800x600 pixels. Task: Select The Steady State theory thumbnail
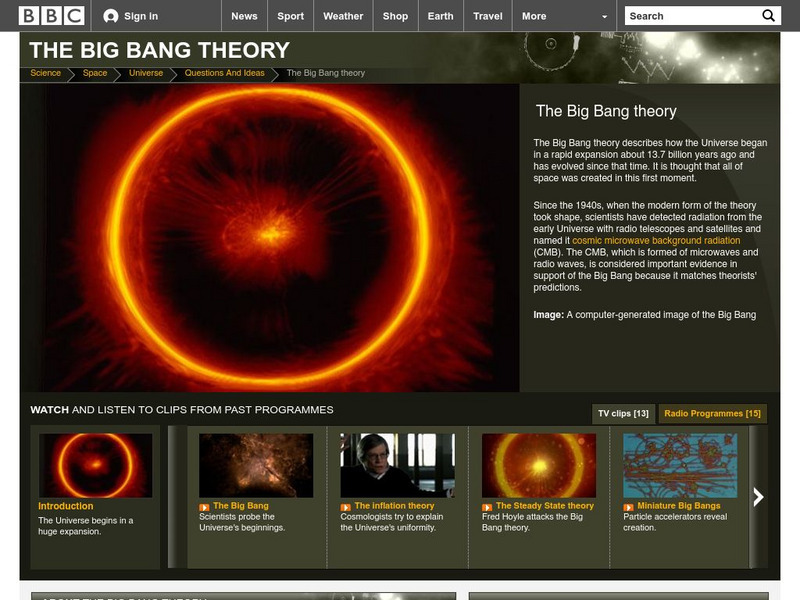[539, 465]
